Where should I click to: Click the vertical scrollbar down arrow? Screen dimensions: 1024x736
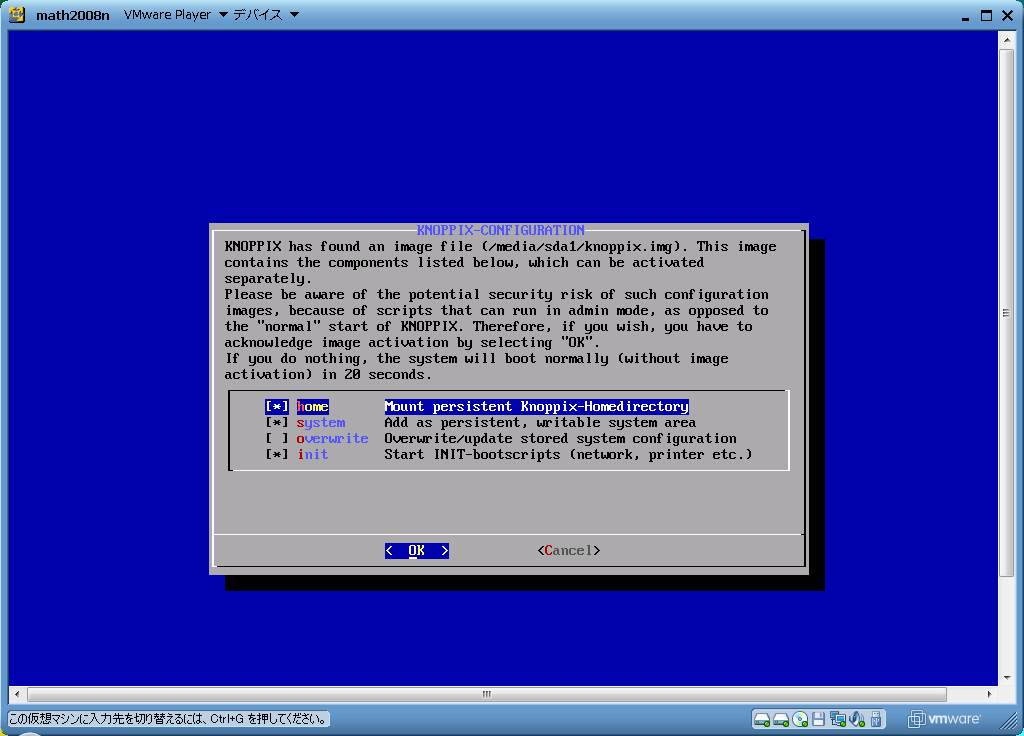click(1006, 677)
